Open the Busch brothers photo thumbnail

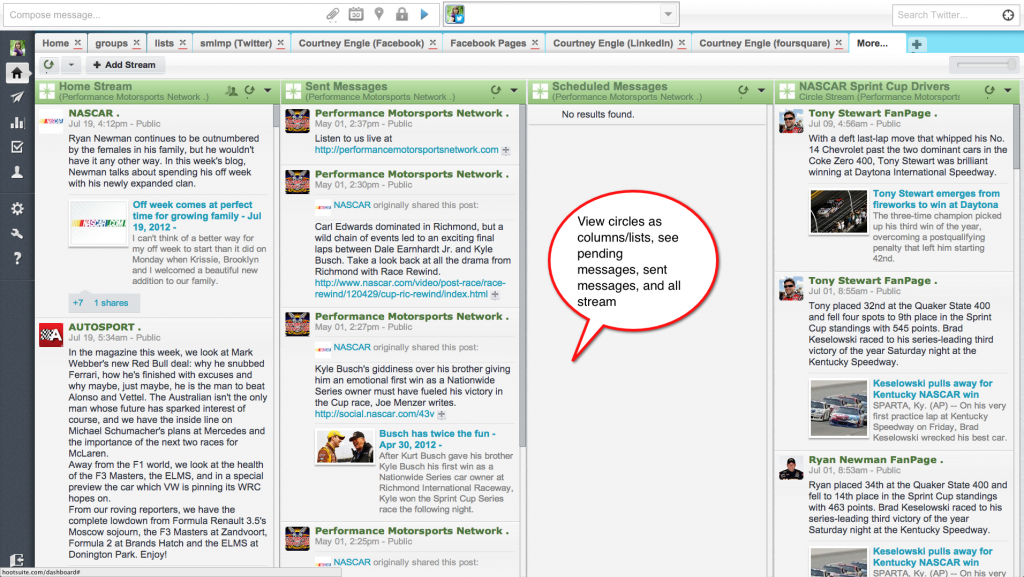[345, 446]
